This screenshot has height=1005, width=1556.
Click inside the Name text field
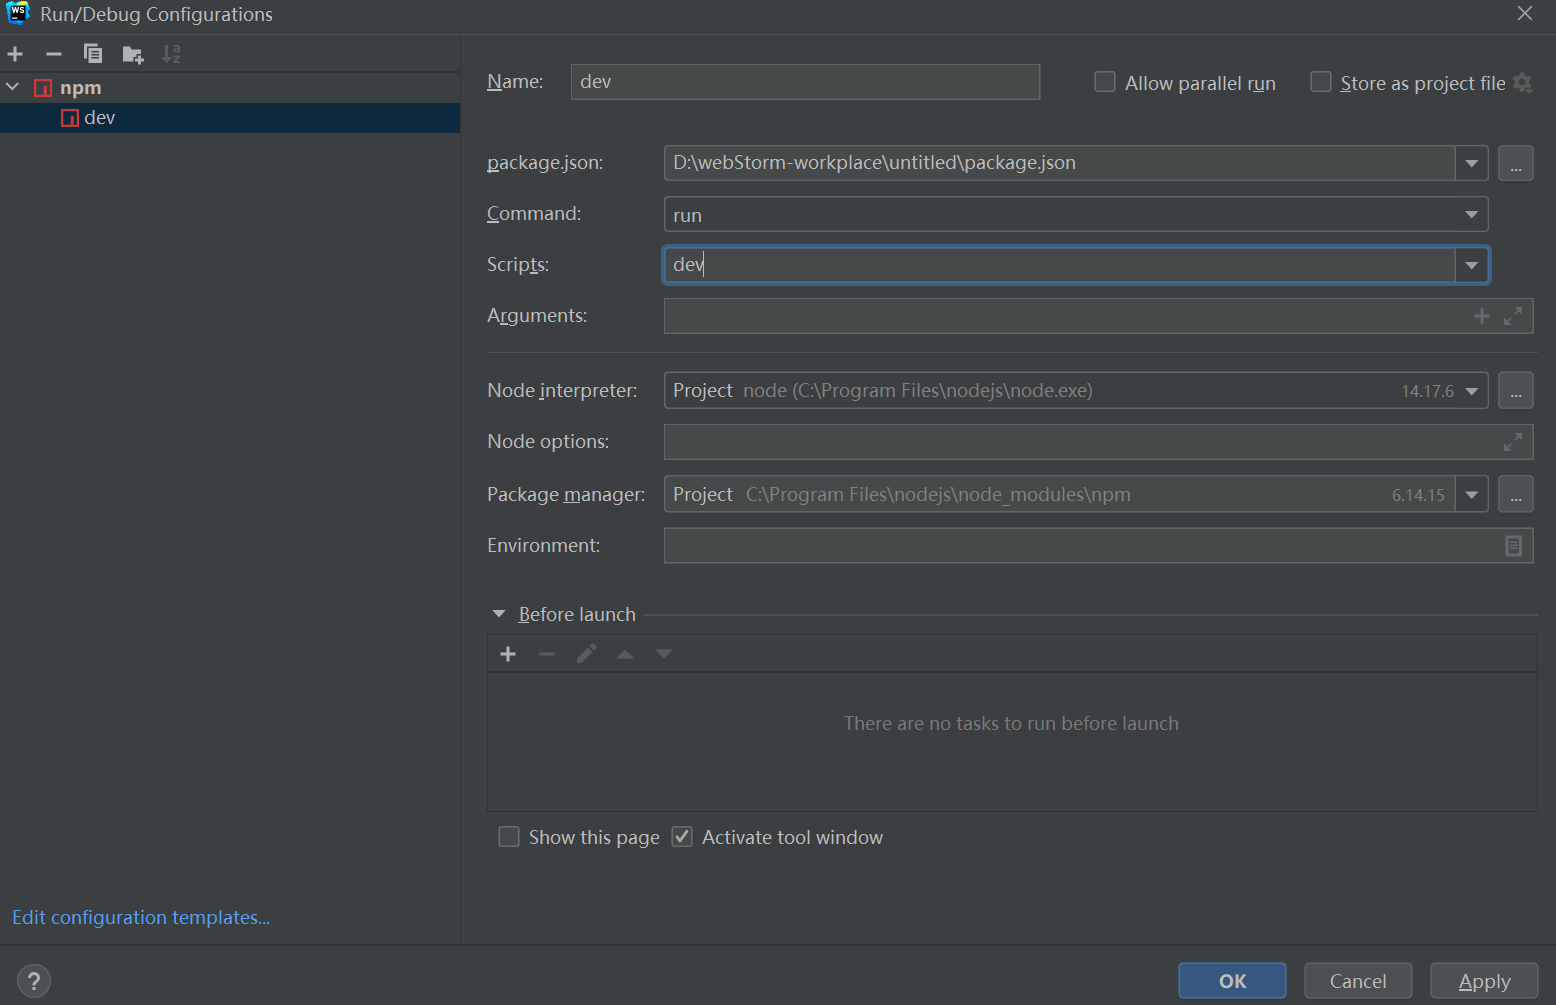pos(804,82)
